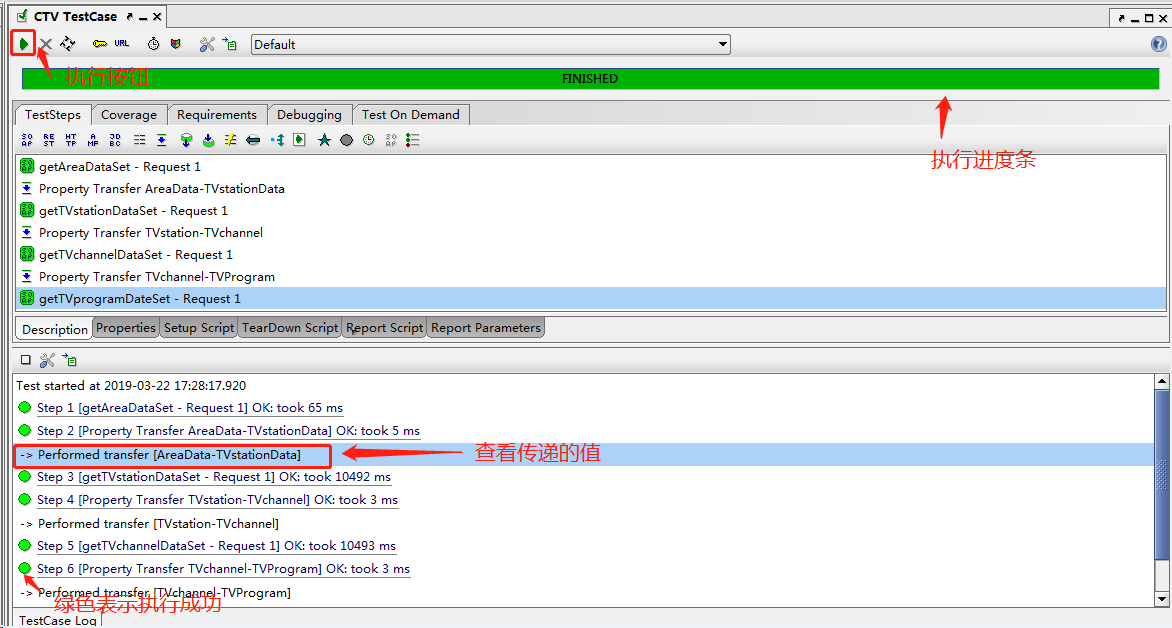1172x628 pixels.
Task: Open the Requirements tab
Action: click(217, 114)
